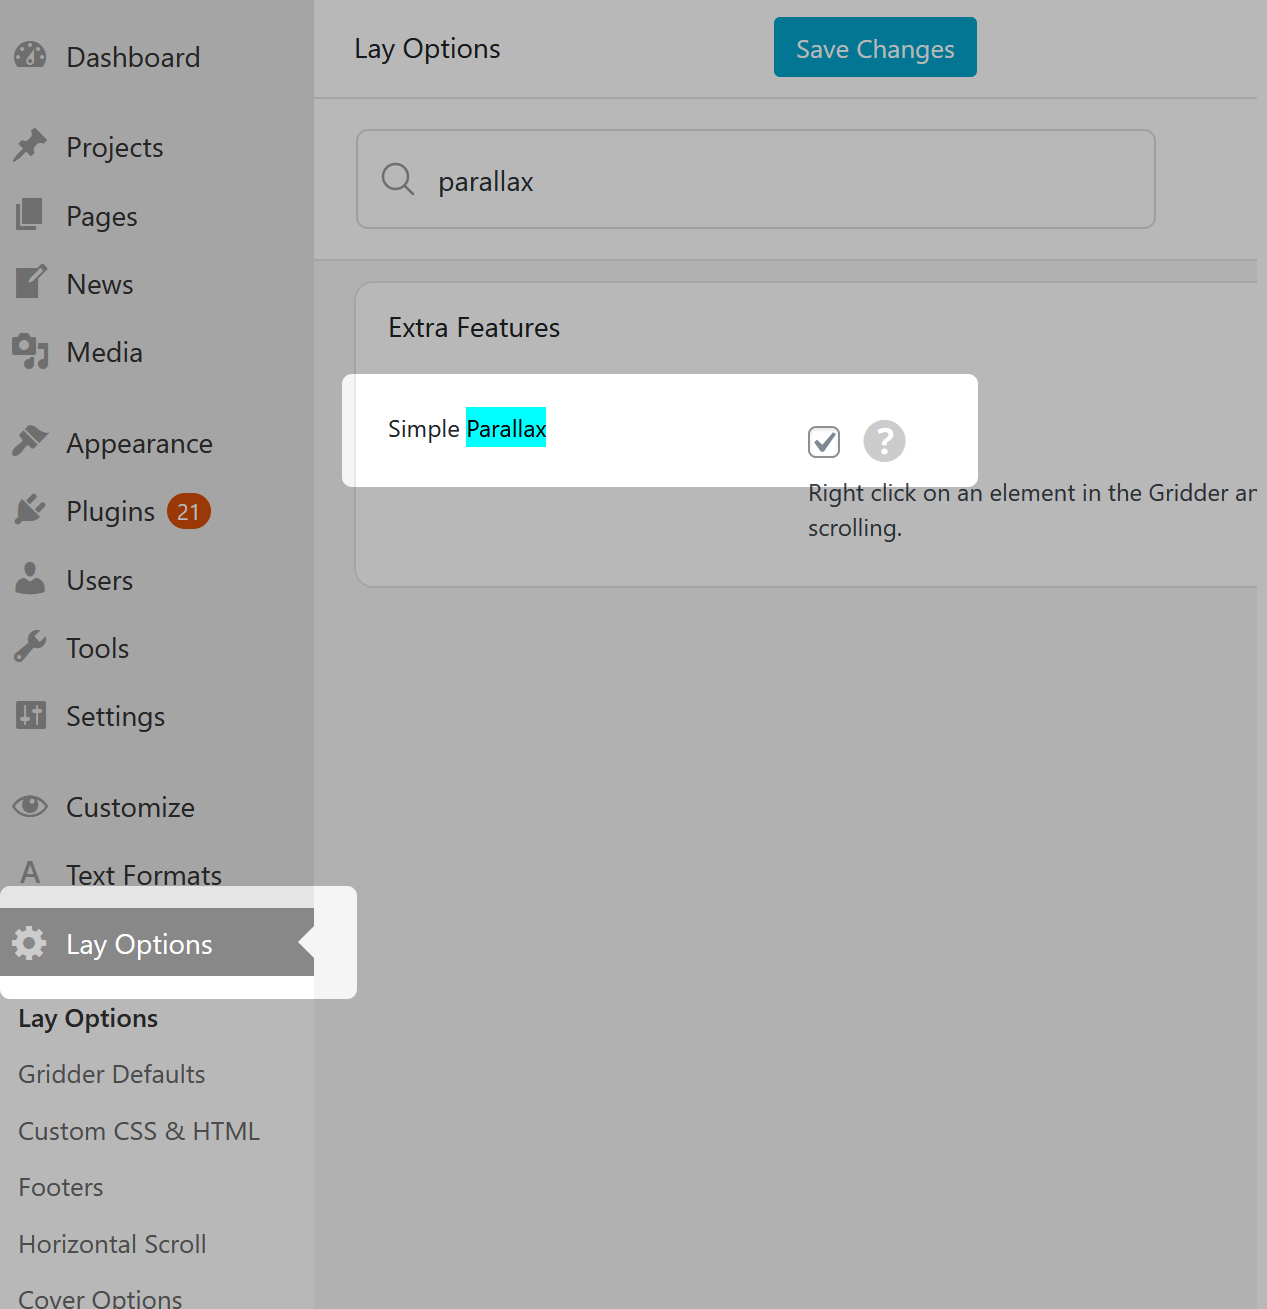Click the Projects pushpin icon
The height and width of the screenshot is (1309, 1267).
30,146
